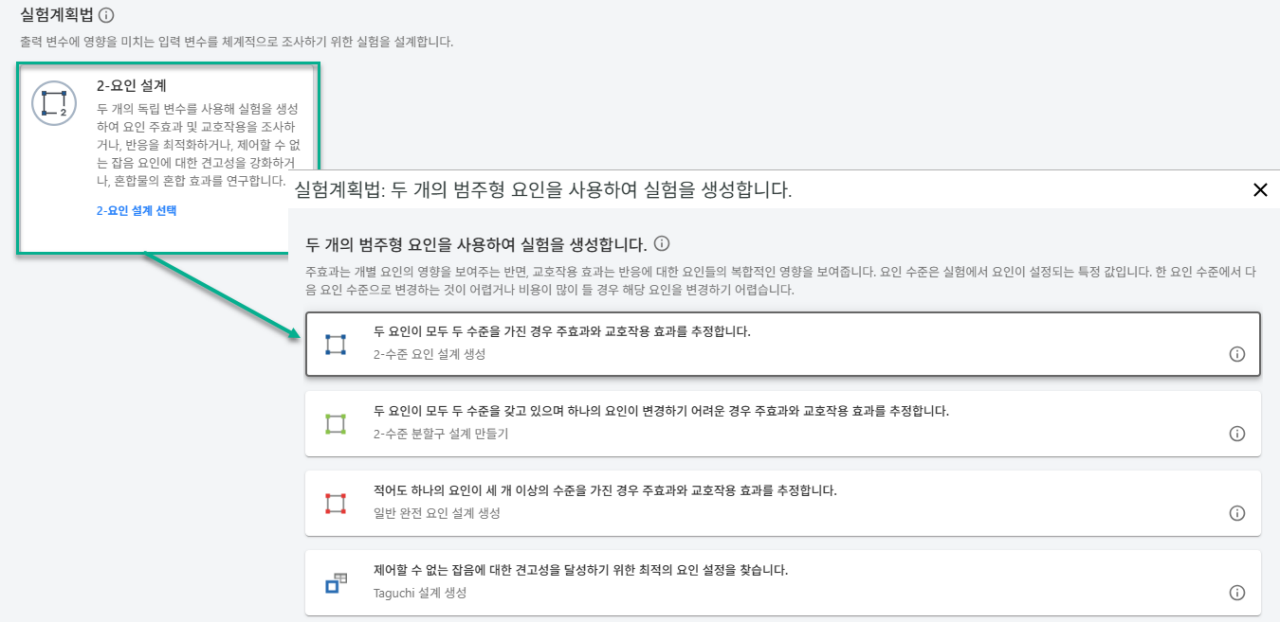Select the 2-수준 요인 설계 square icon
This screenshot has height=622, width=1280.
(x=337, y=345)
